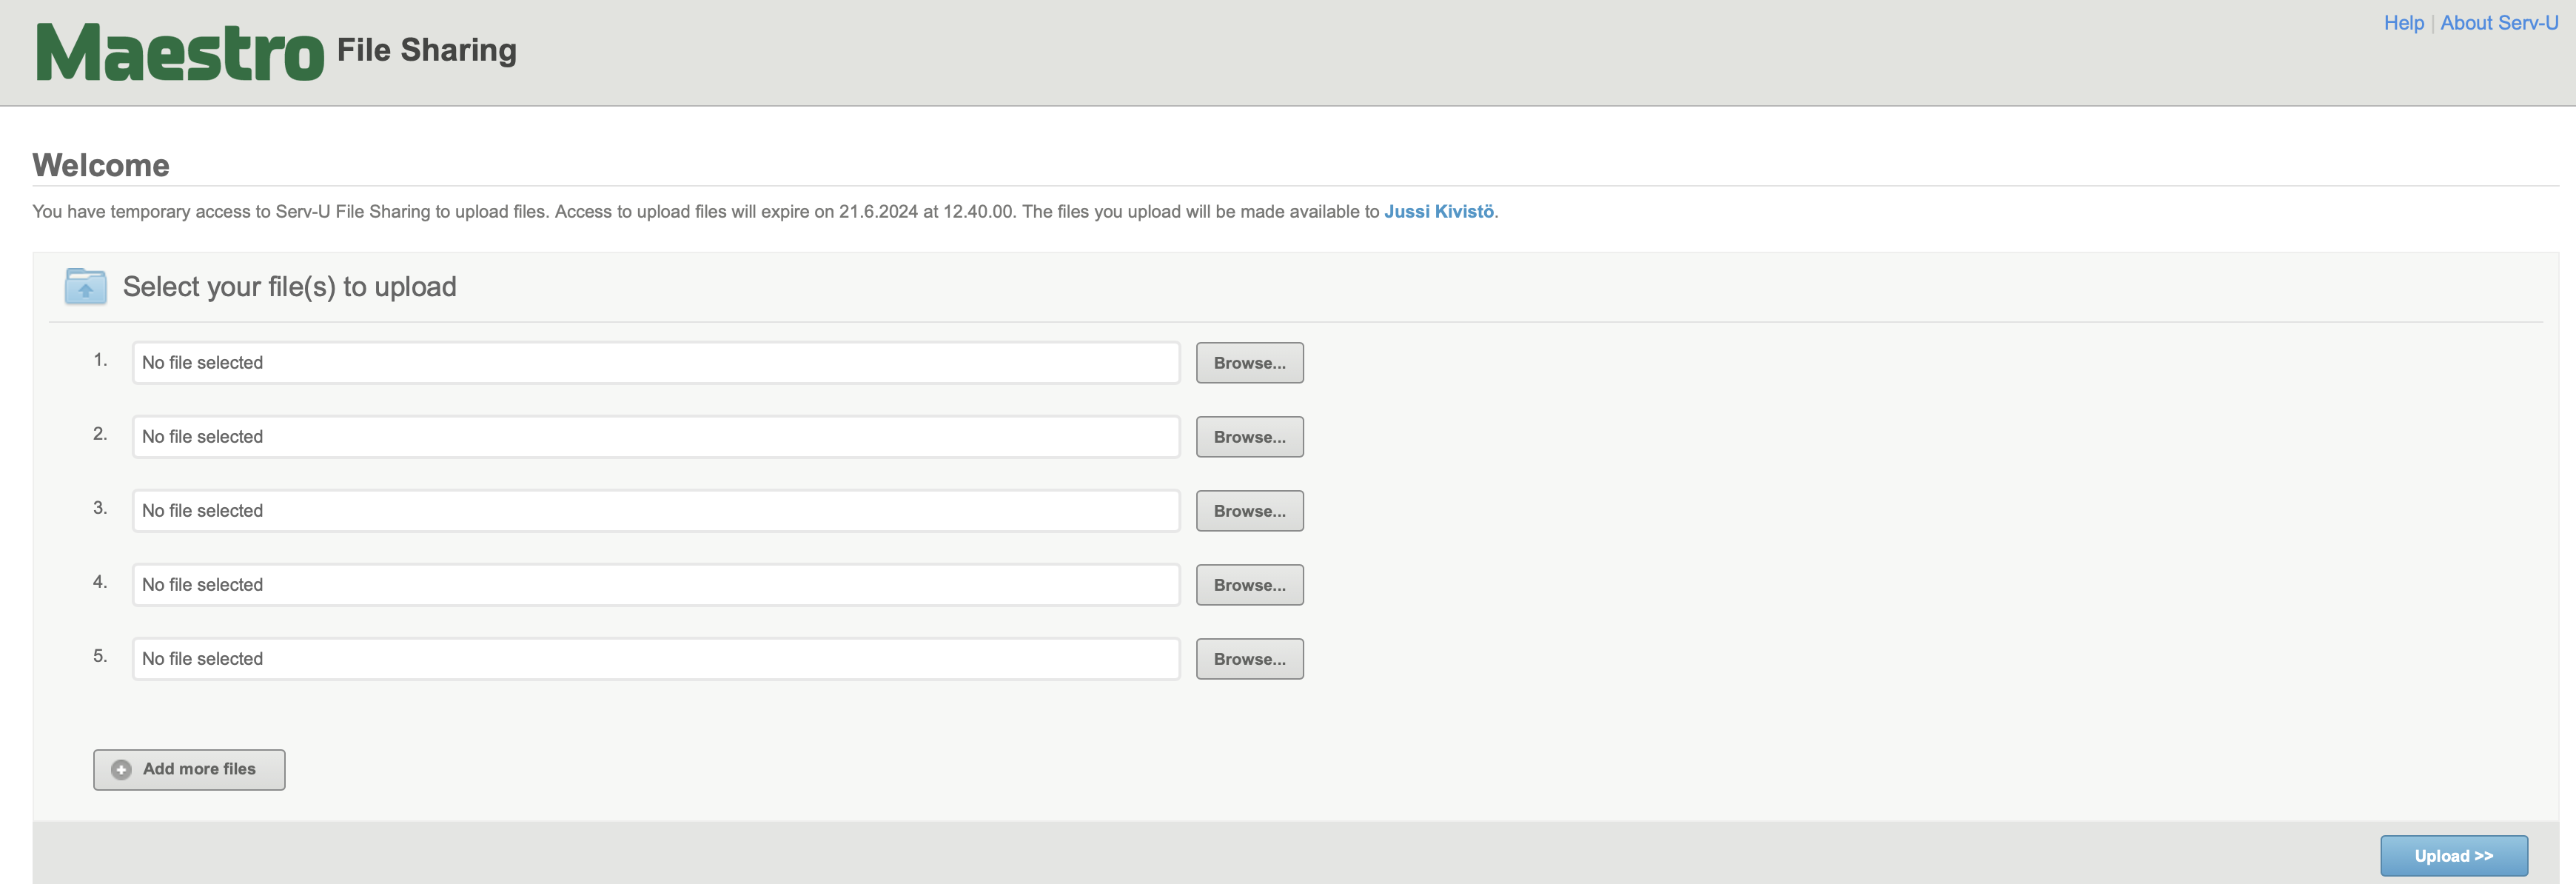
Task: Click the upload folder icon
Action: pyautogui.click(x=86, y=287)
